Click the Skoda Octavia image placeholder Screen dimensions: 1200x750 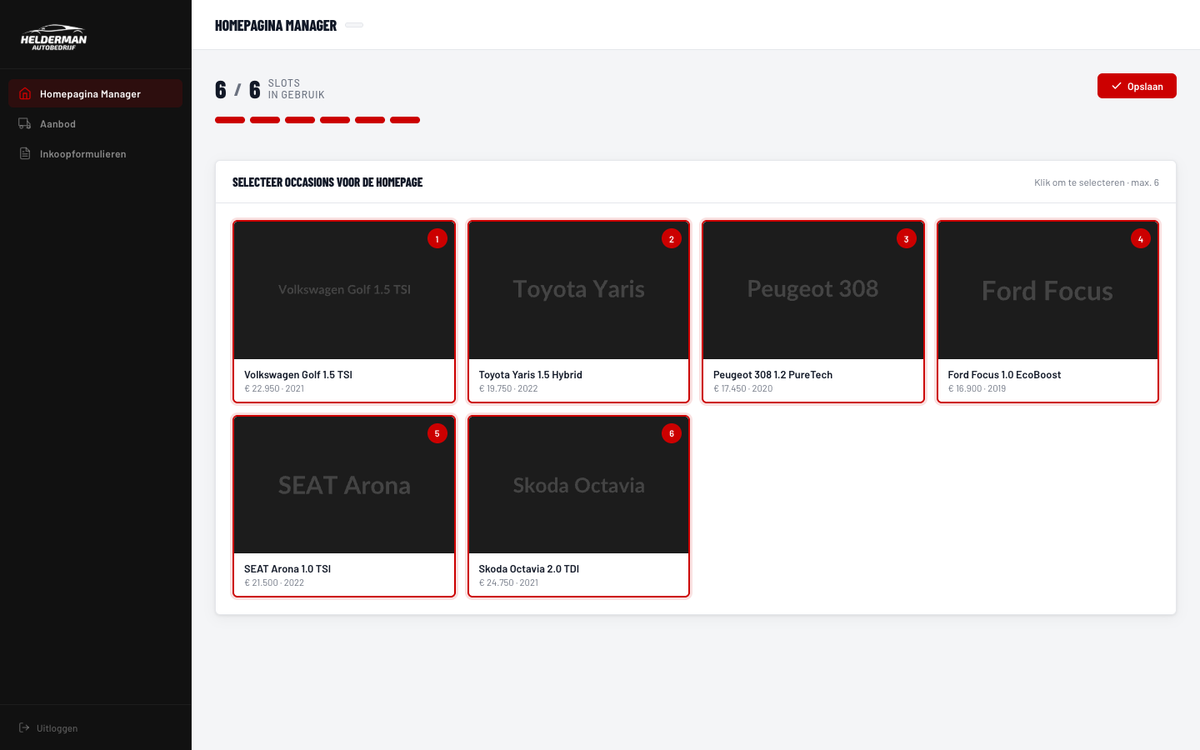[x=579, y=485]
